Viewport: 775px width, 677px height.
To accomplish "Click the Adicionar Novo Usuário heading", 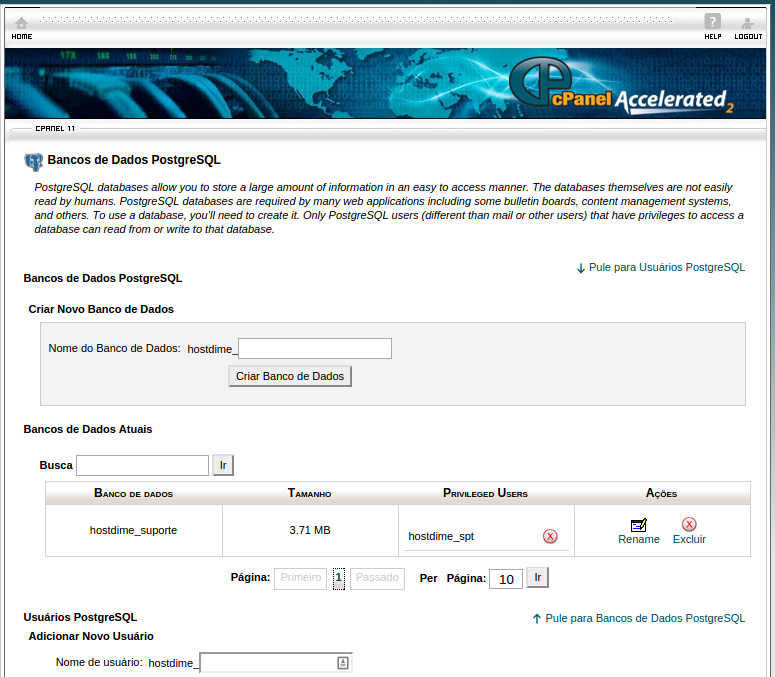I will 91,636.
